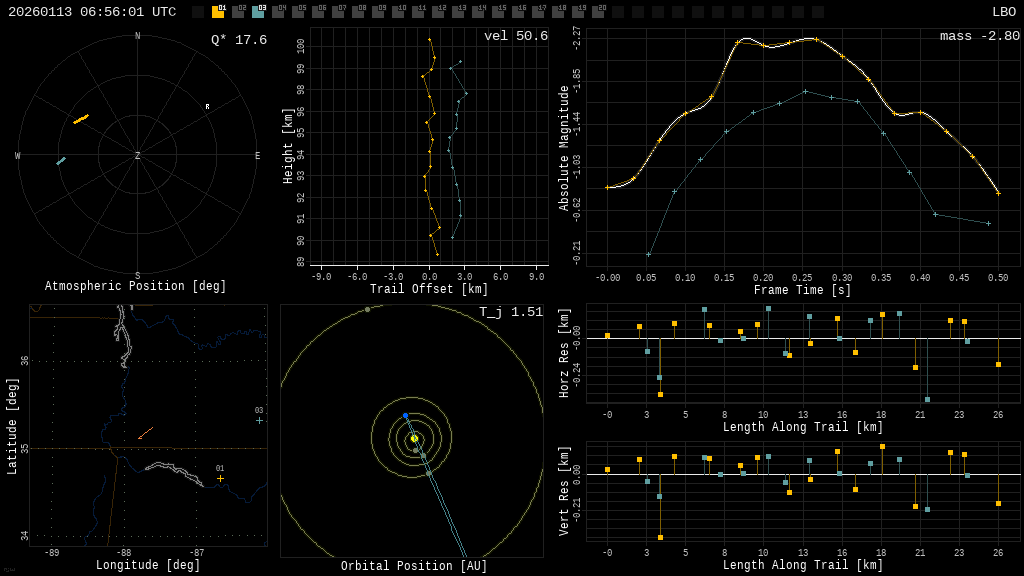
Task: Click the UTC timestamp in top left
Action: pyautogui.click(x=92, y=12)
